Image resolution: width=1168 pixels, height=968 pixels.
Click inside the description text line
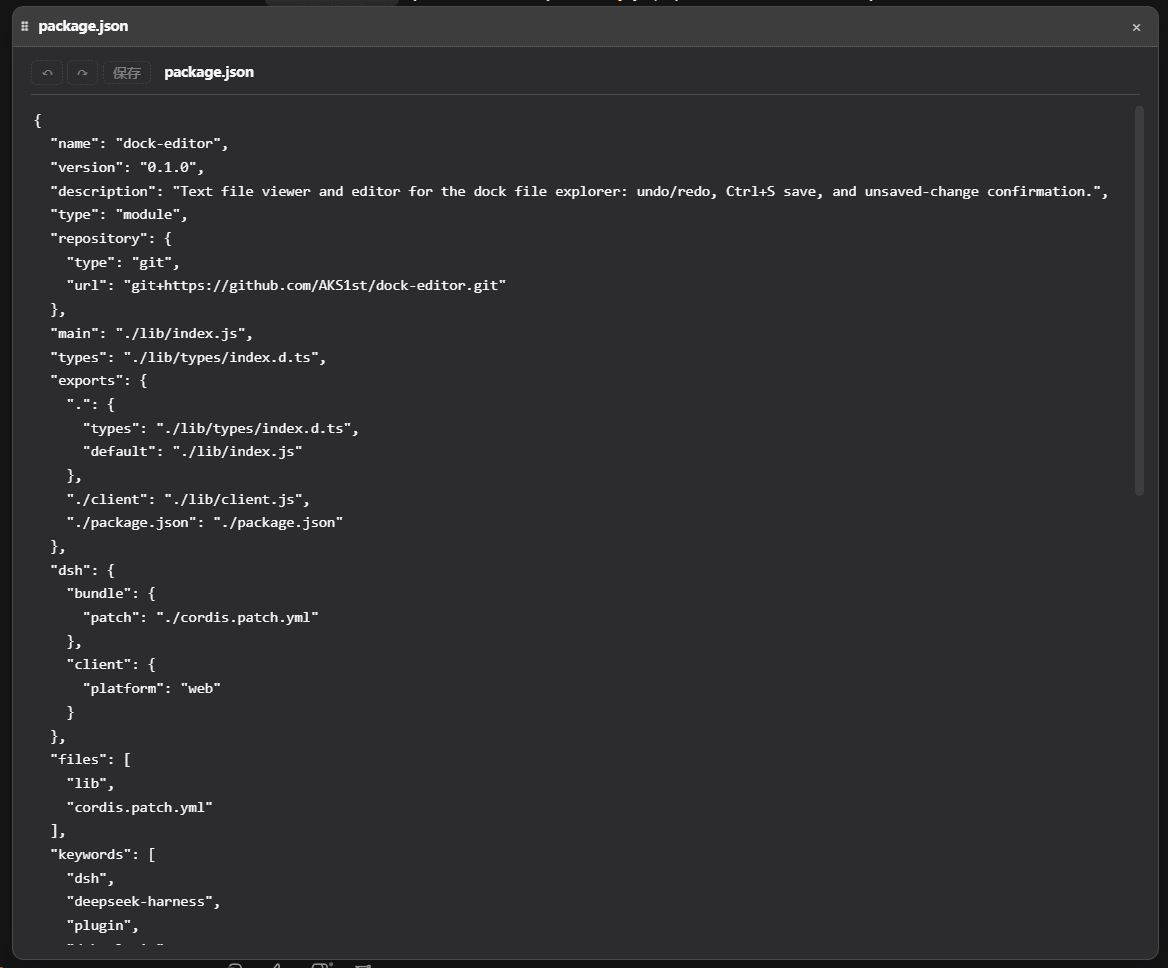point(579,191)
